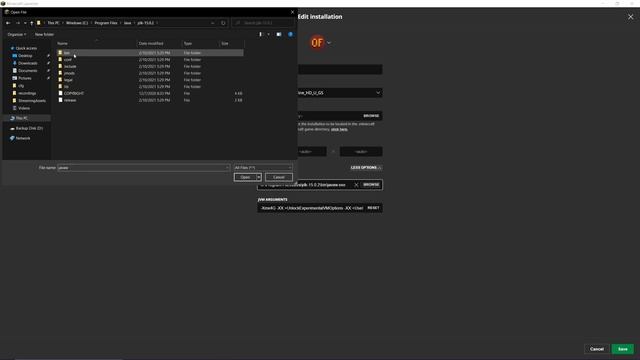Click 'Program Files' in the address breadcrumb

pos(106,23)
